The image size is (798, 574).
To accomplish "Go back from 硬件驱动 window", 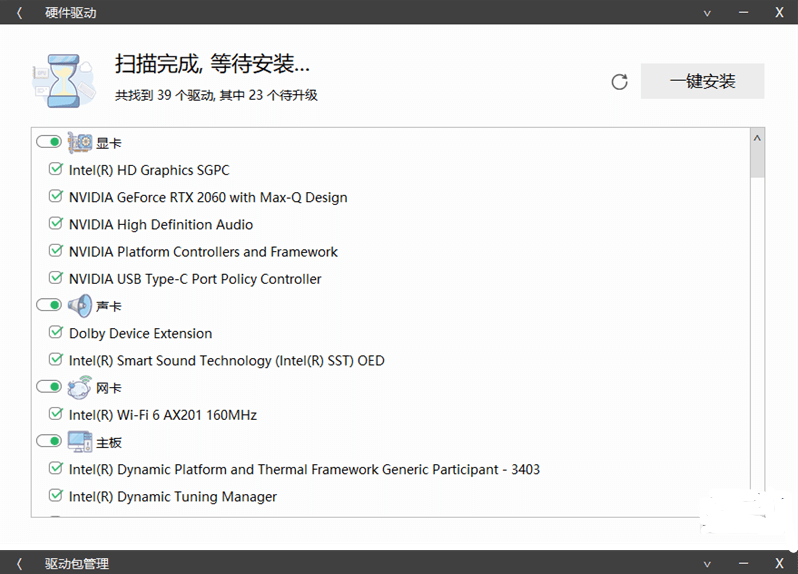I will click(19, 12).
